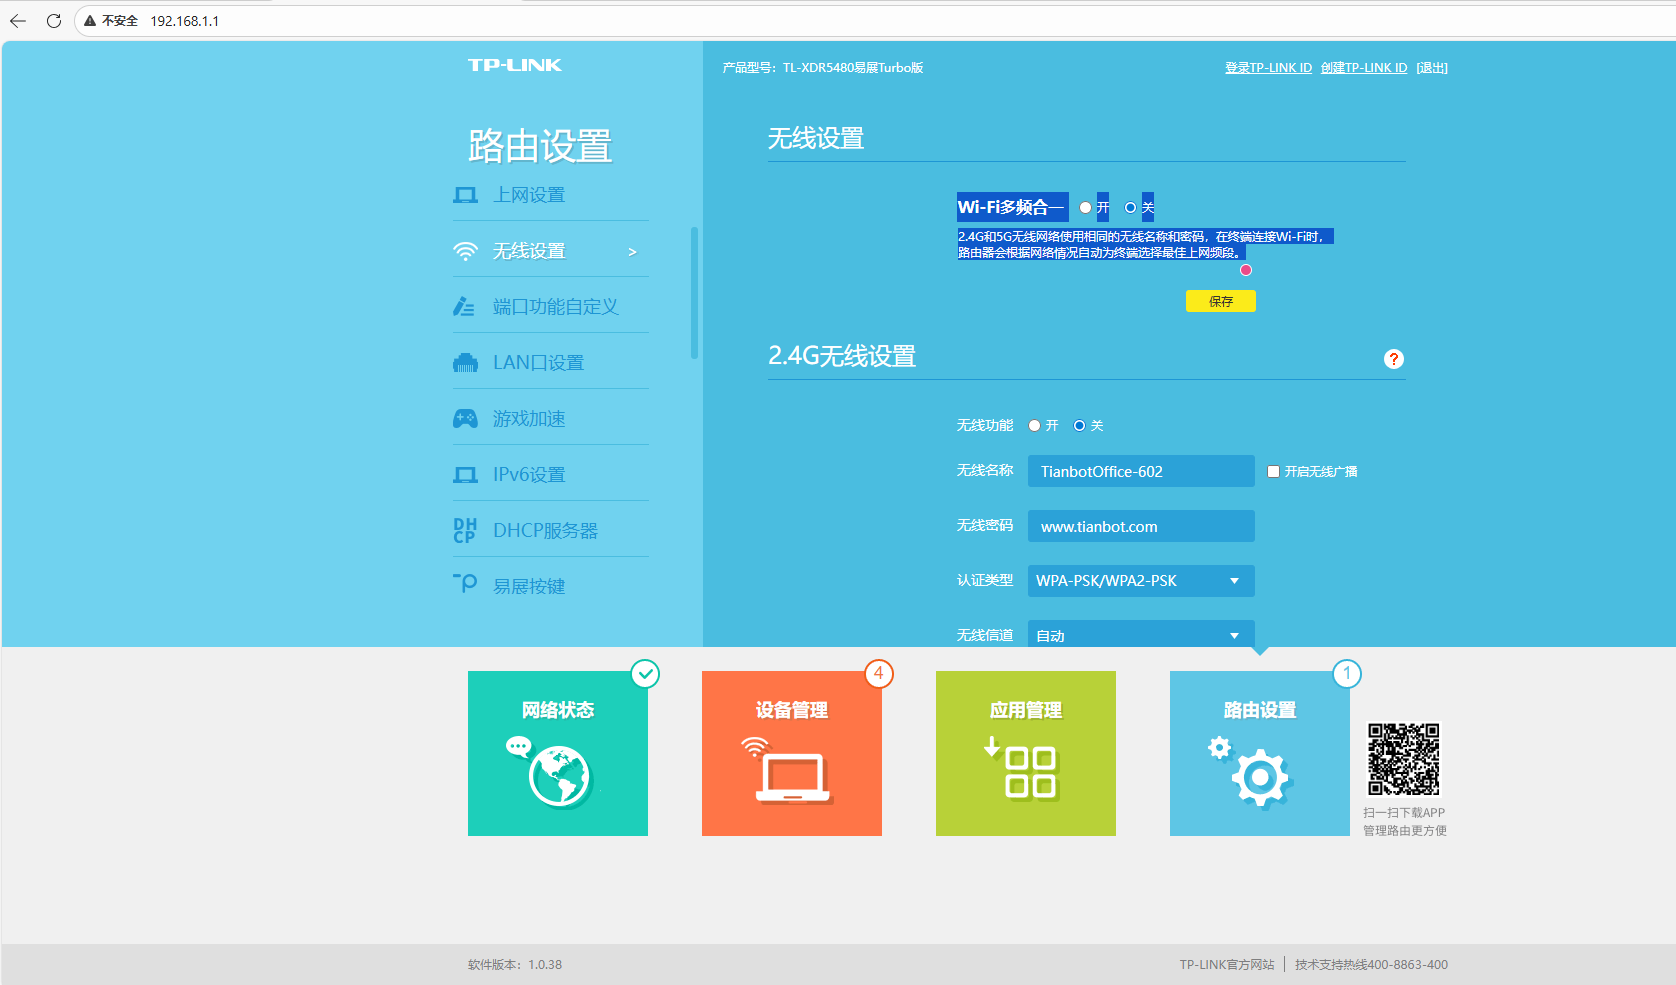This screenshot has height=985, width=1676.
Task: Turn on Wi-Fi多频合一 radio option 开
Action: (x=1085, y=208)
